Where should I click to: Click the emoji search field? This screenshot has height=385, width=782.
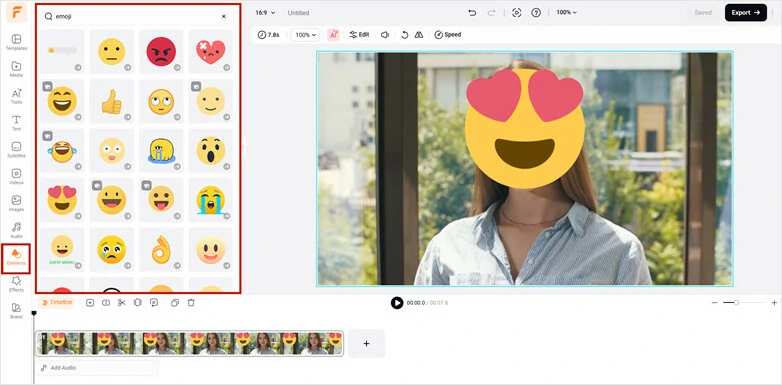136,16
